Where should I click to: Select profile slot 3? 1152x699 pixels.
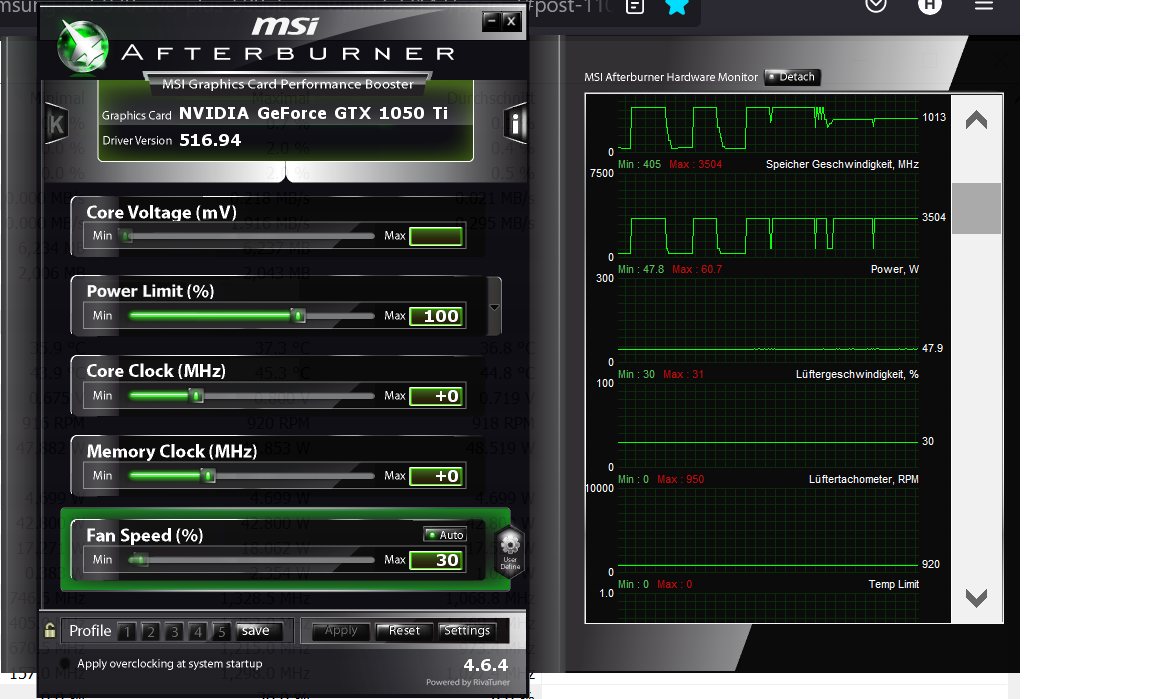(x=174, y=631)
